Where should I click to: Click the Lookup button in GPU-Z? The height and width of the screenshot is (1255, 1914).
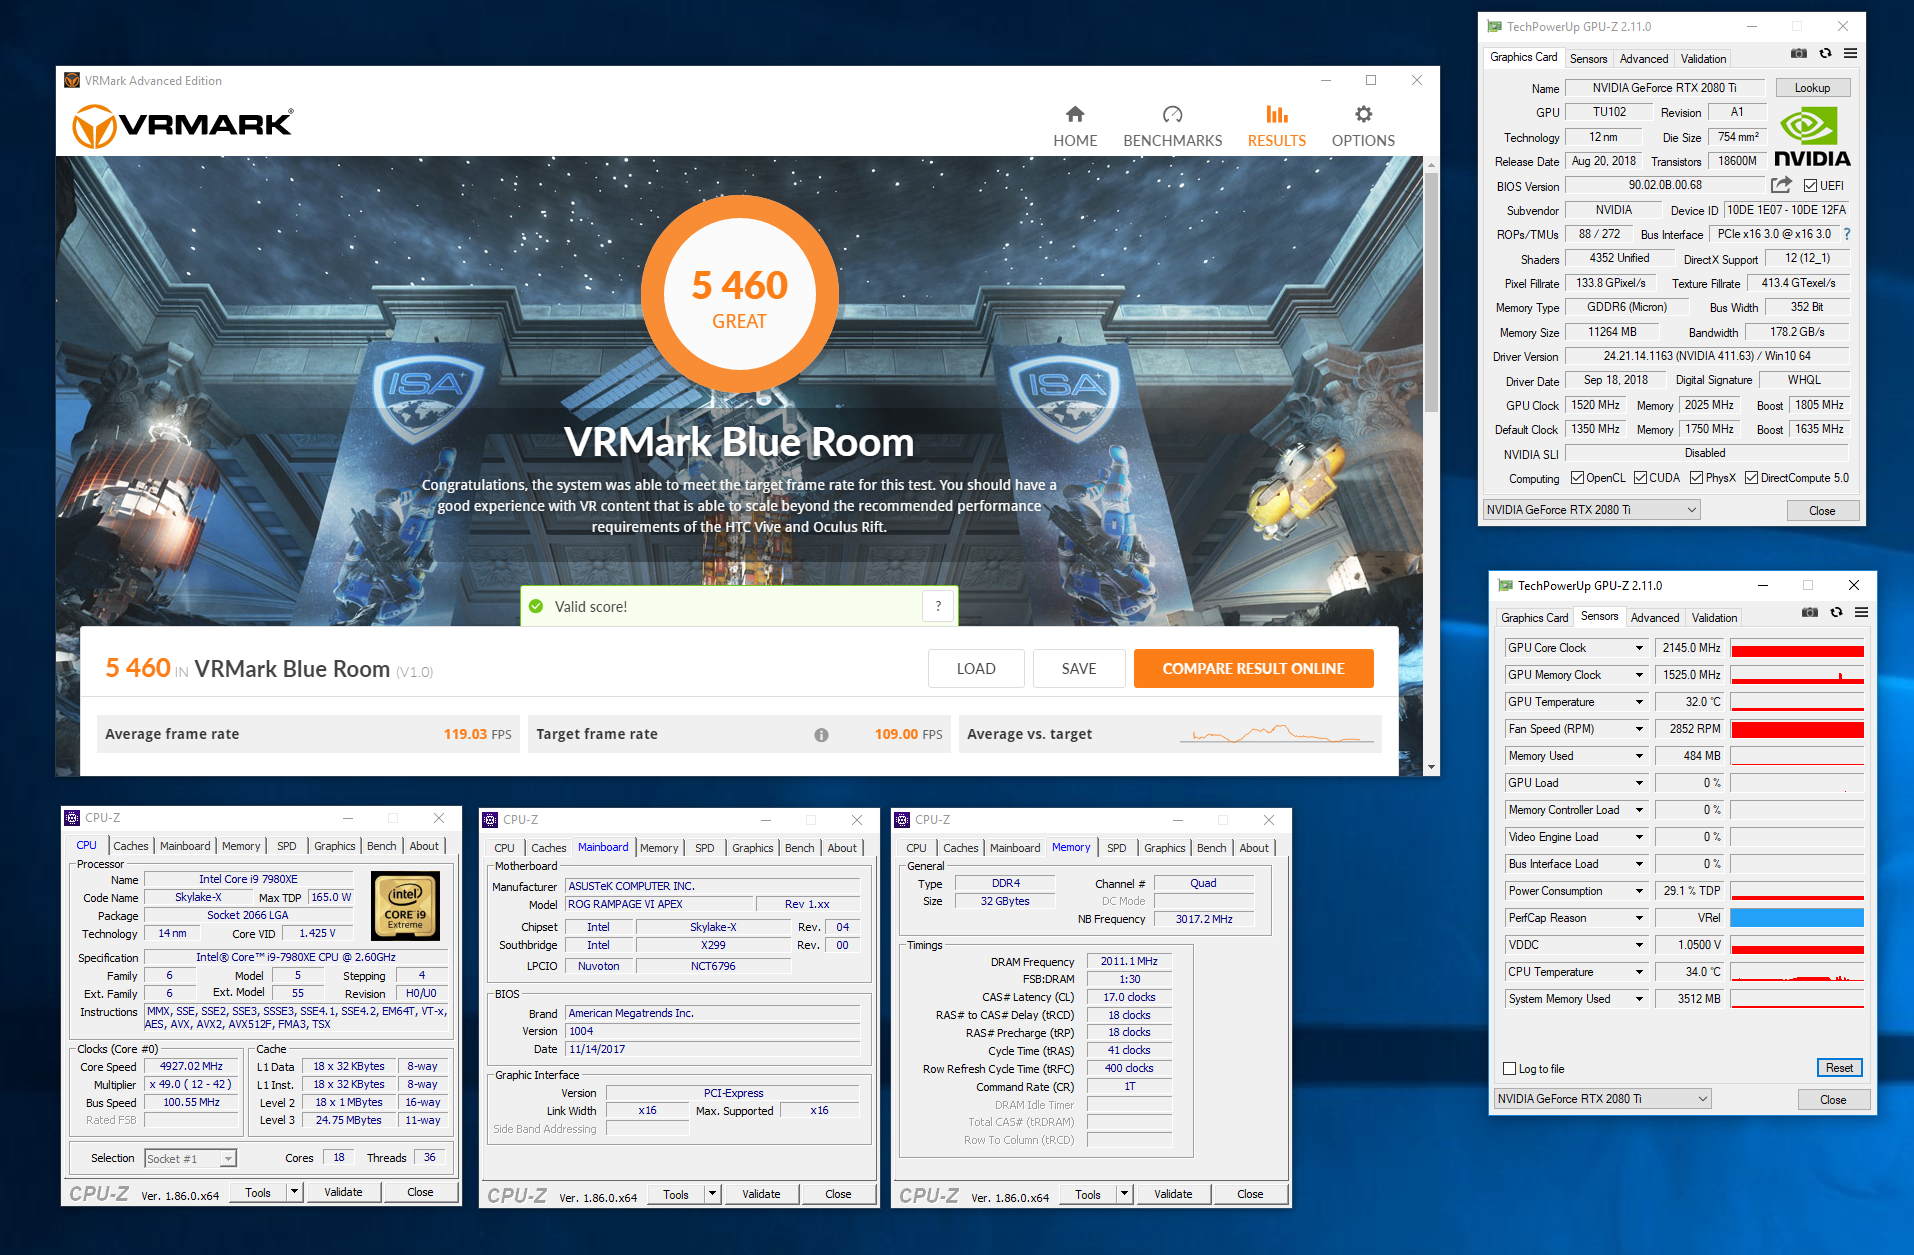point(1812,88)
